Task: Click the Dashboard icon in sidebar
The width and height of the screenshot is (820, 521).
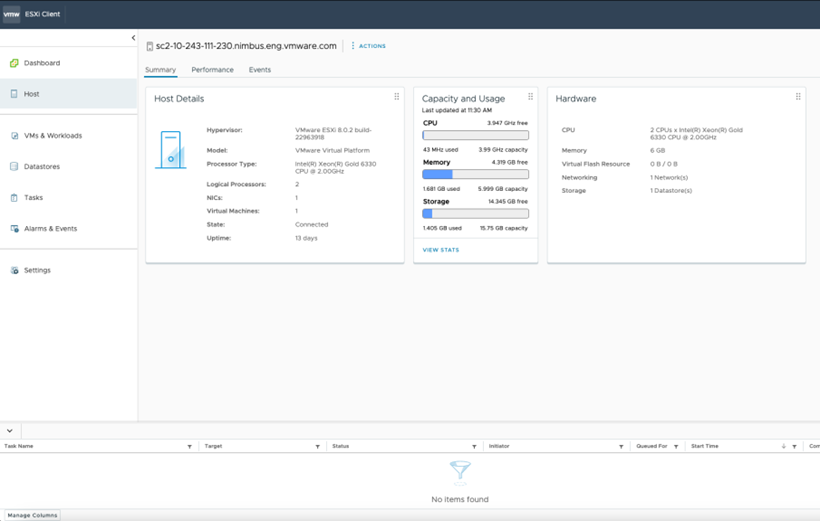Action: pyautogui.click(x=14, y=63)
